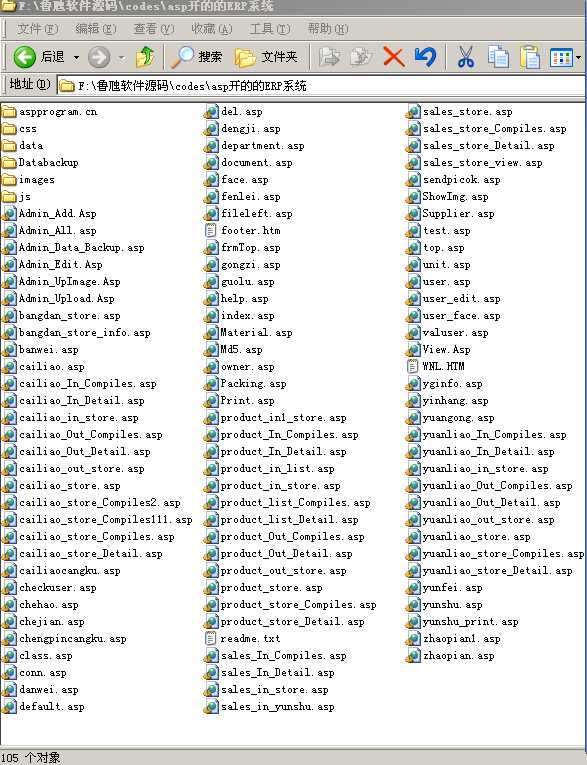This screenshot has width=587, height=765.
Task: Click the grey Forward arrow icon
Action: (99, 58)
